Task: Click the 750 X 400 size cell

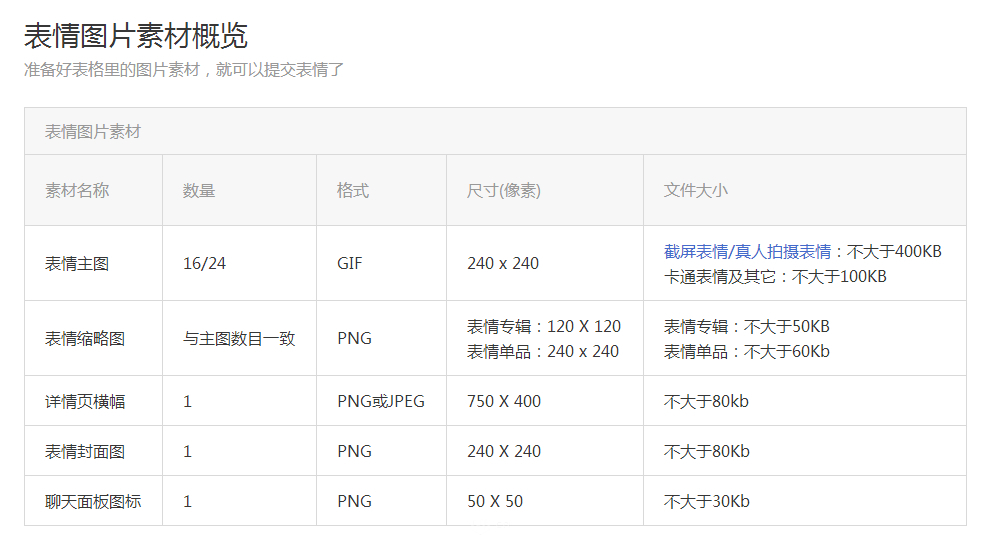Action: click(545, 402)
